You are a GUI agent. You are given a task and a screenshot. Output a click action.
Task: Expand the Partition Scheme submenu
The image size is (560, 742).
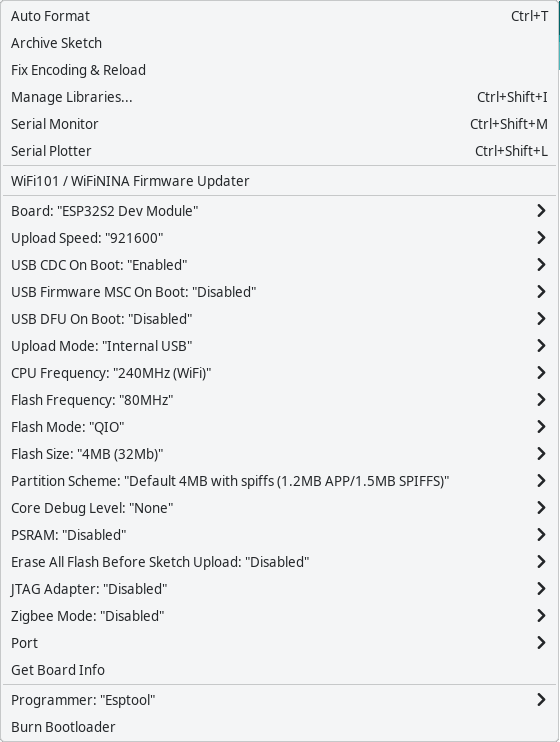(280, 480)
